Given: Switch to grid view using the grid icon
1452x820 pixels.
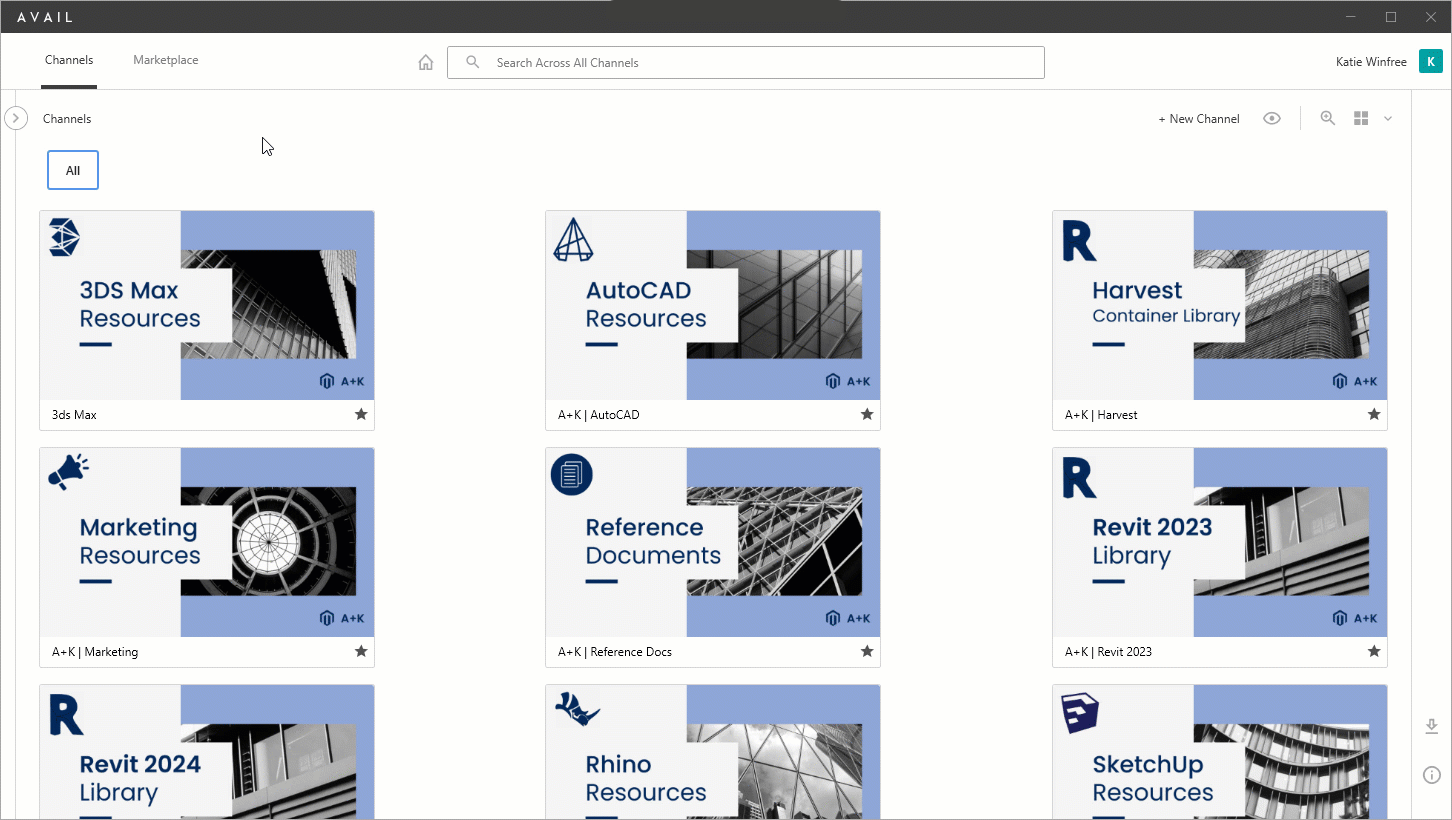Looking at the screenshot, I should pyautogui.click(x=1360, y=118).
